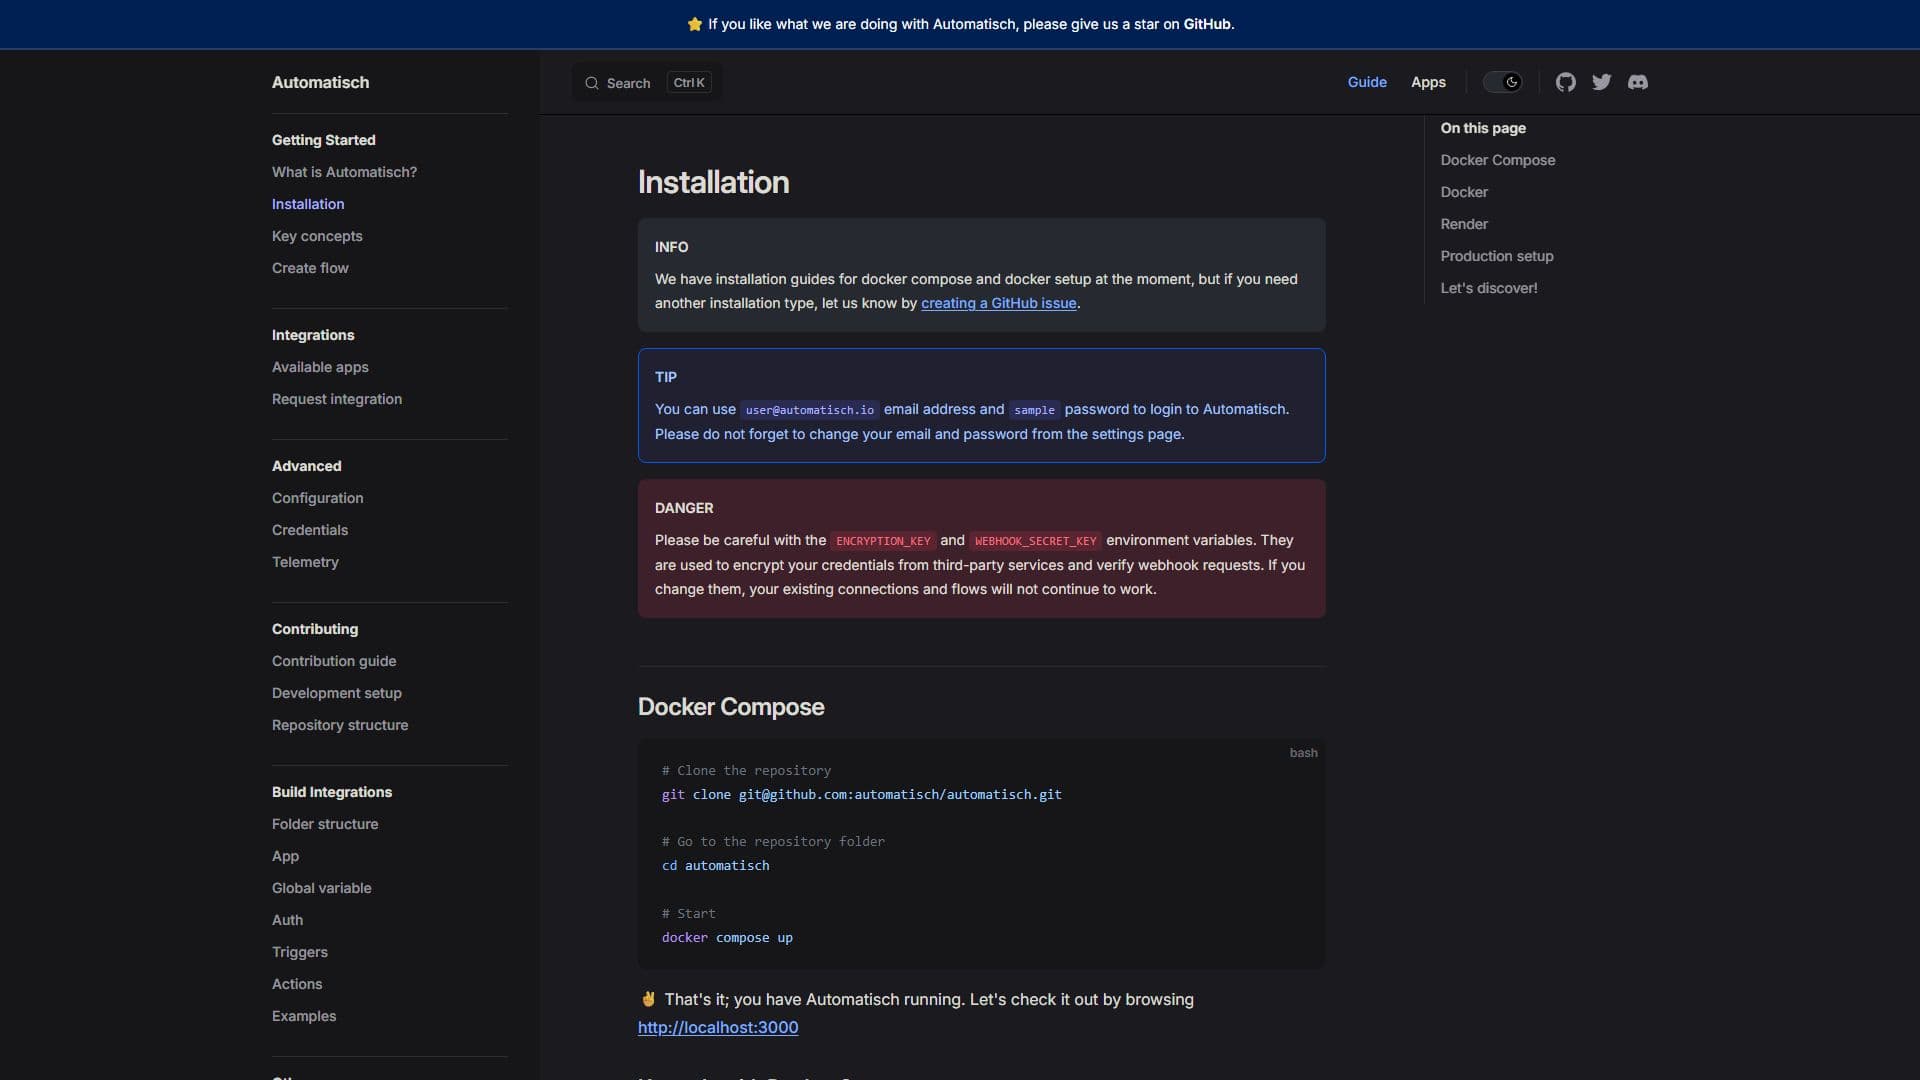Click the WEBHOOK_SECRET_KEY code label
1920x1080 pixels.
tap(1035, 541)
